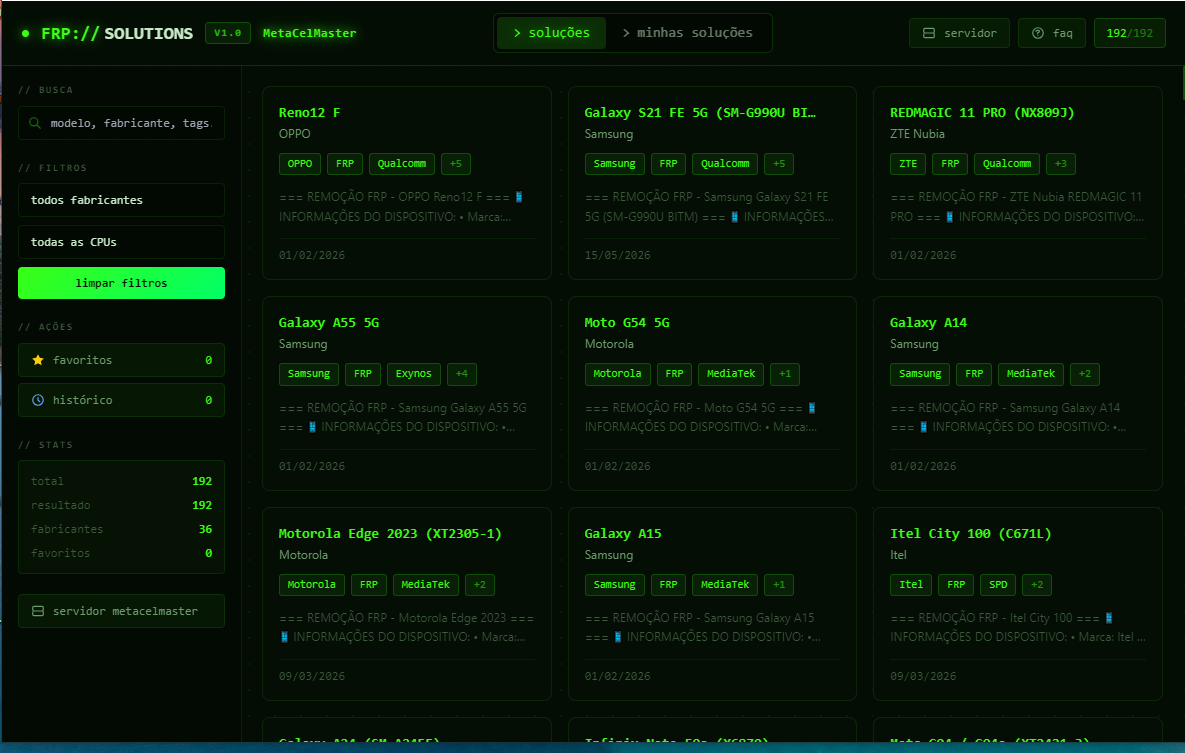Expand +4 tags on Galaxy A55 5G card
Viewport: 1185px width, 753px height.
point(462,373)
